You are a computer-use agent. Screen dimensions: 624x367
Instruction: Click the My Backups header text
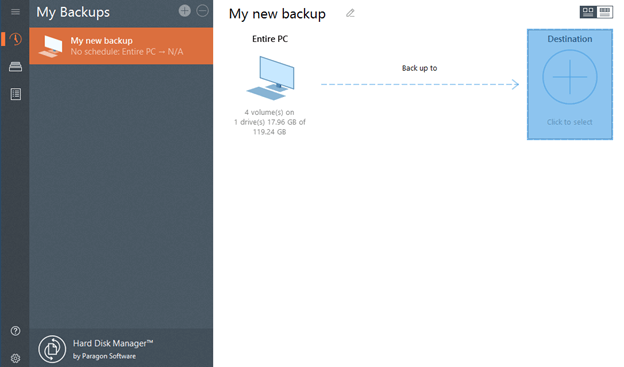73,12
